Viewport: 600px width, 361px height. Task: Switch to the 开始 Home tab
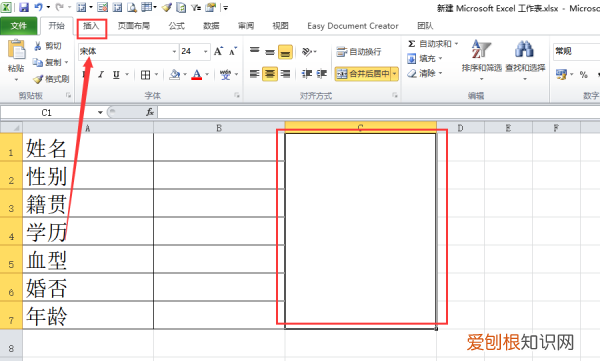[56, 26]
